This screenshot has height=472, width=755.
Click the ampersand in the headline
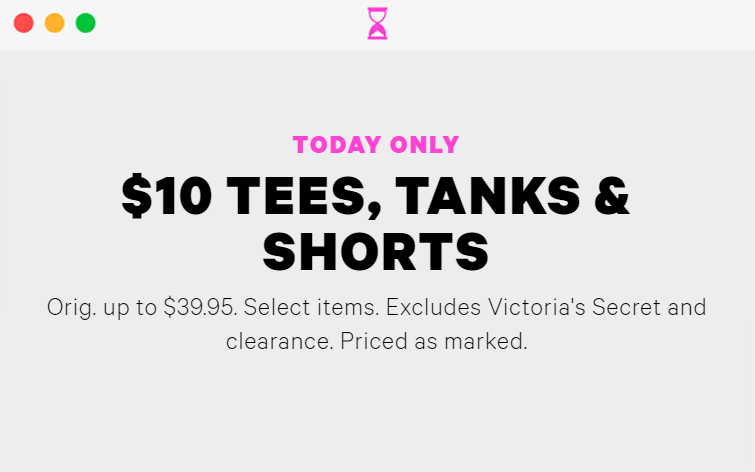tap(612, 195)
